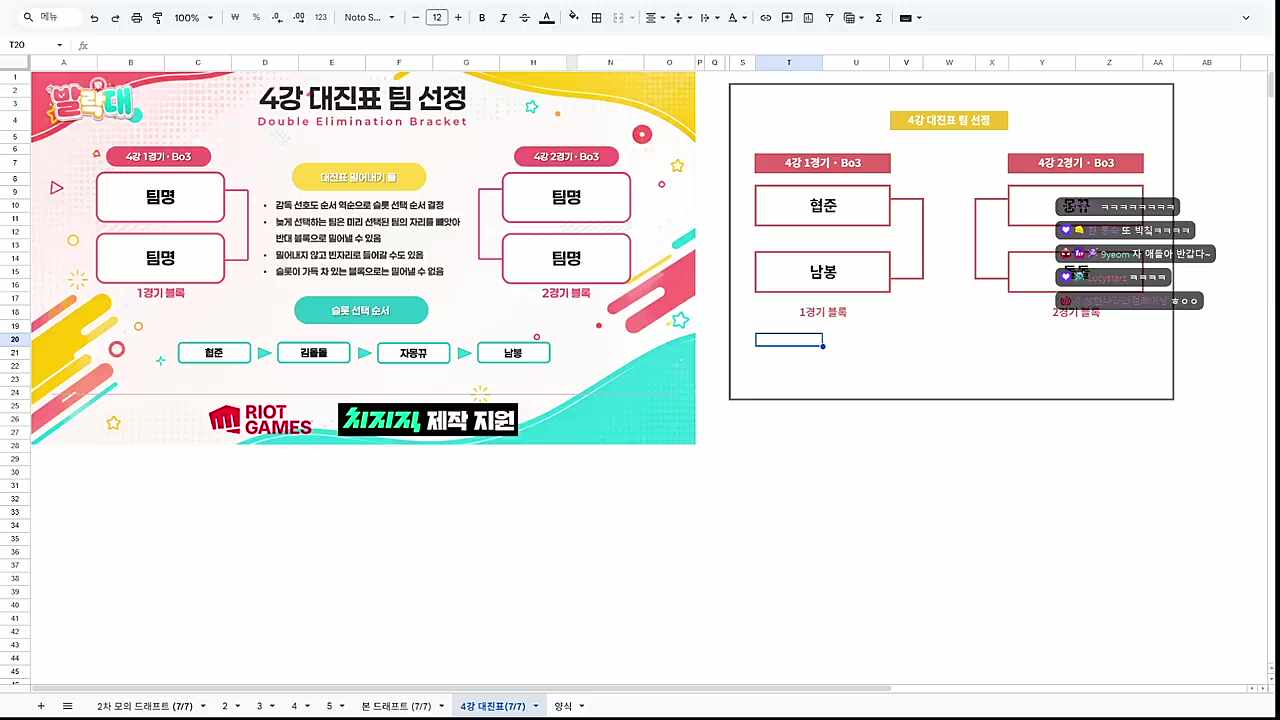This screenshot has width=1280, height=720.
Task: Switch to the 본 드래프트 (7/7) tab
Action: pos(398,706)
